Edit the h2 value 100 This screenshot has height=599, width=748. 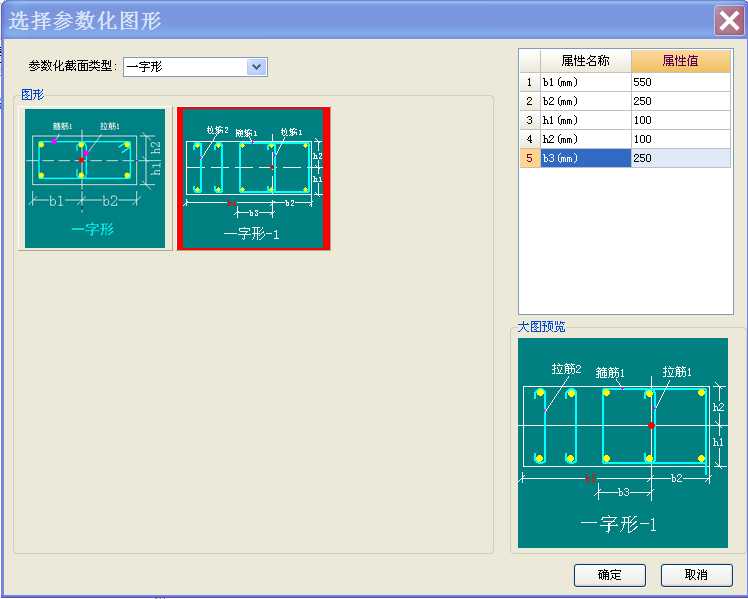[681, 139]
